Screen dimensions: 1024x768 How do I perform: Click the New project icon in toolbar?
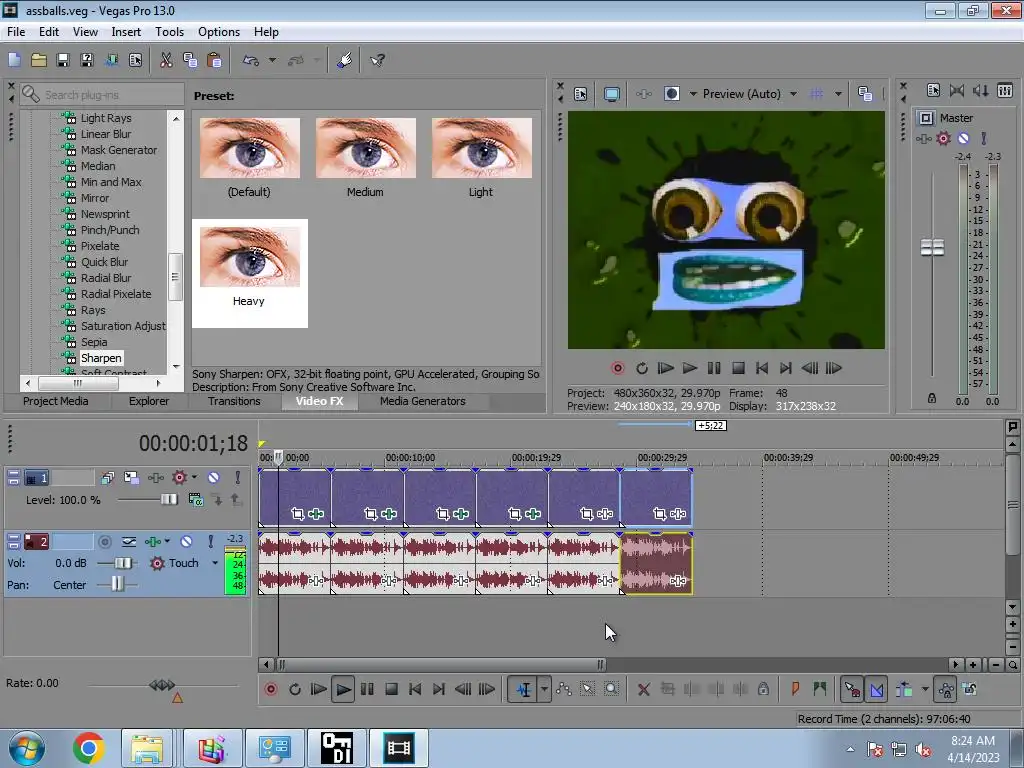(x=14, y=60)
